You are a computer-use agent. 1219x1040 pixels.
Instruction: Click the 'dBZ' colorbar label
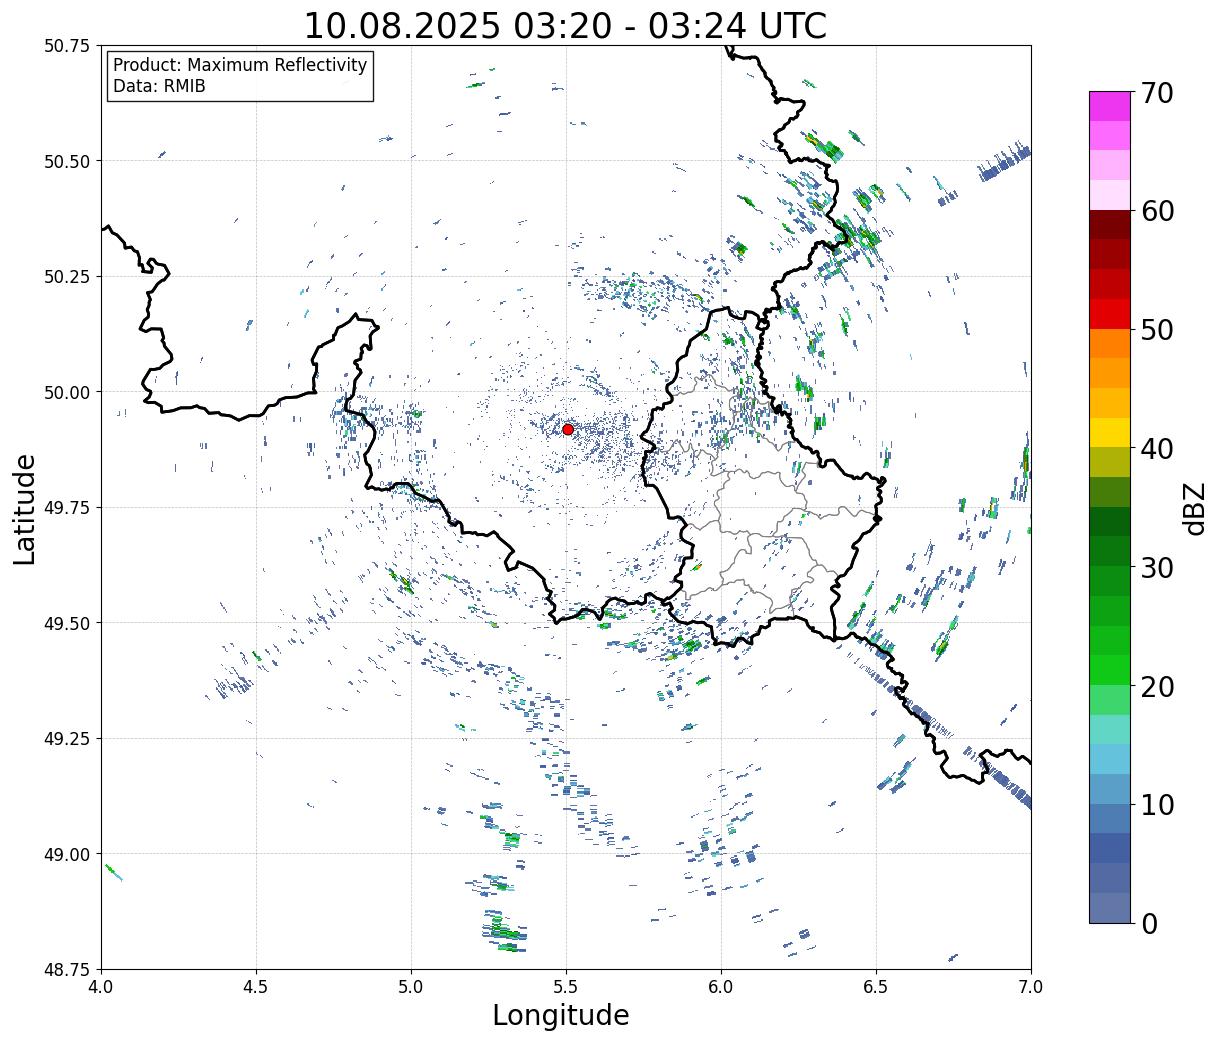coord(1194,507)
